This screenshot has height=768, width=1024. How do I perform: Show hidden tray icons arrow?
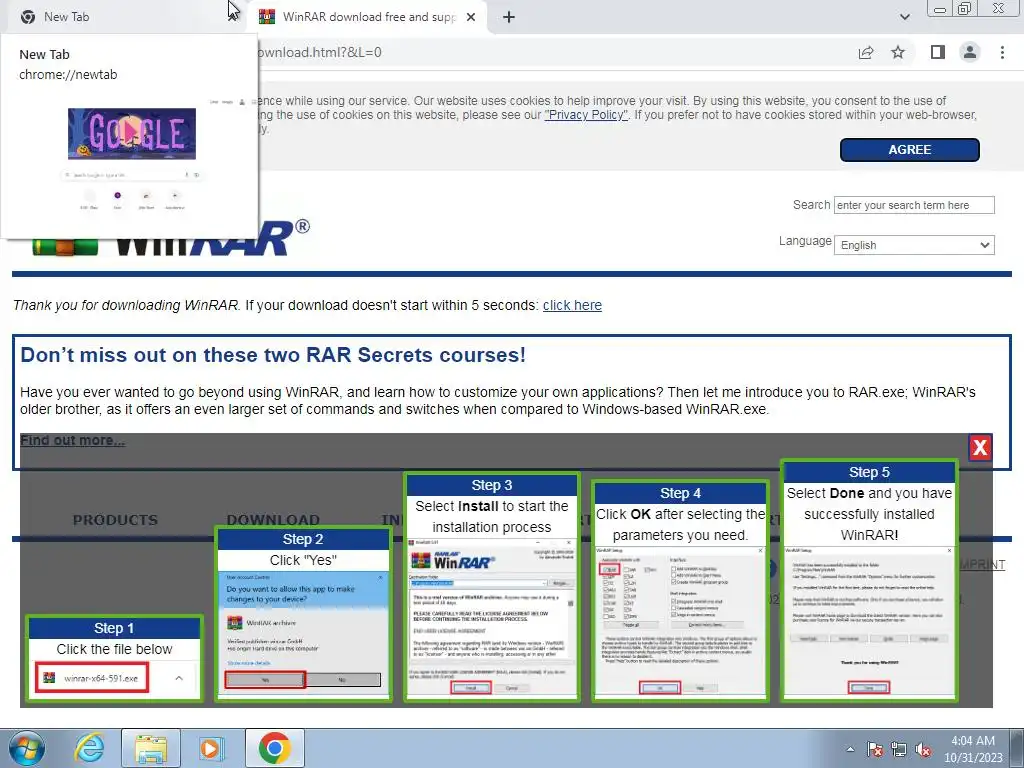point(850,749)
